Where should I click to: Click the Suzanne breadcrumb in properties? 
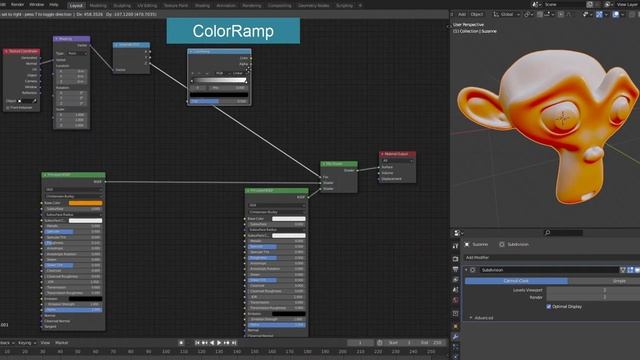476,244
